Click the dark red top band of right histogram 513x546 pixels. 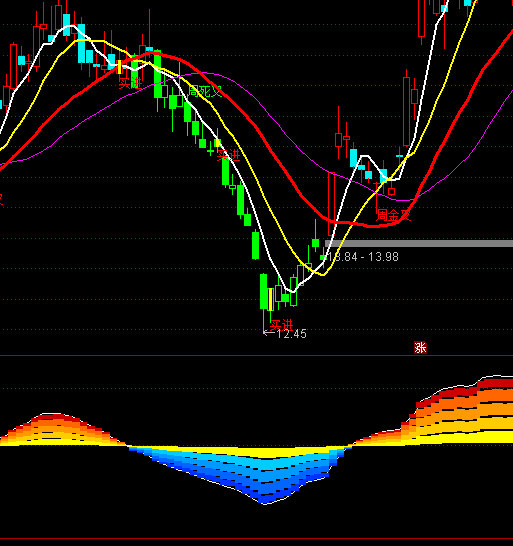click(x=495, y=383)
